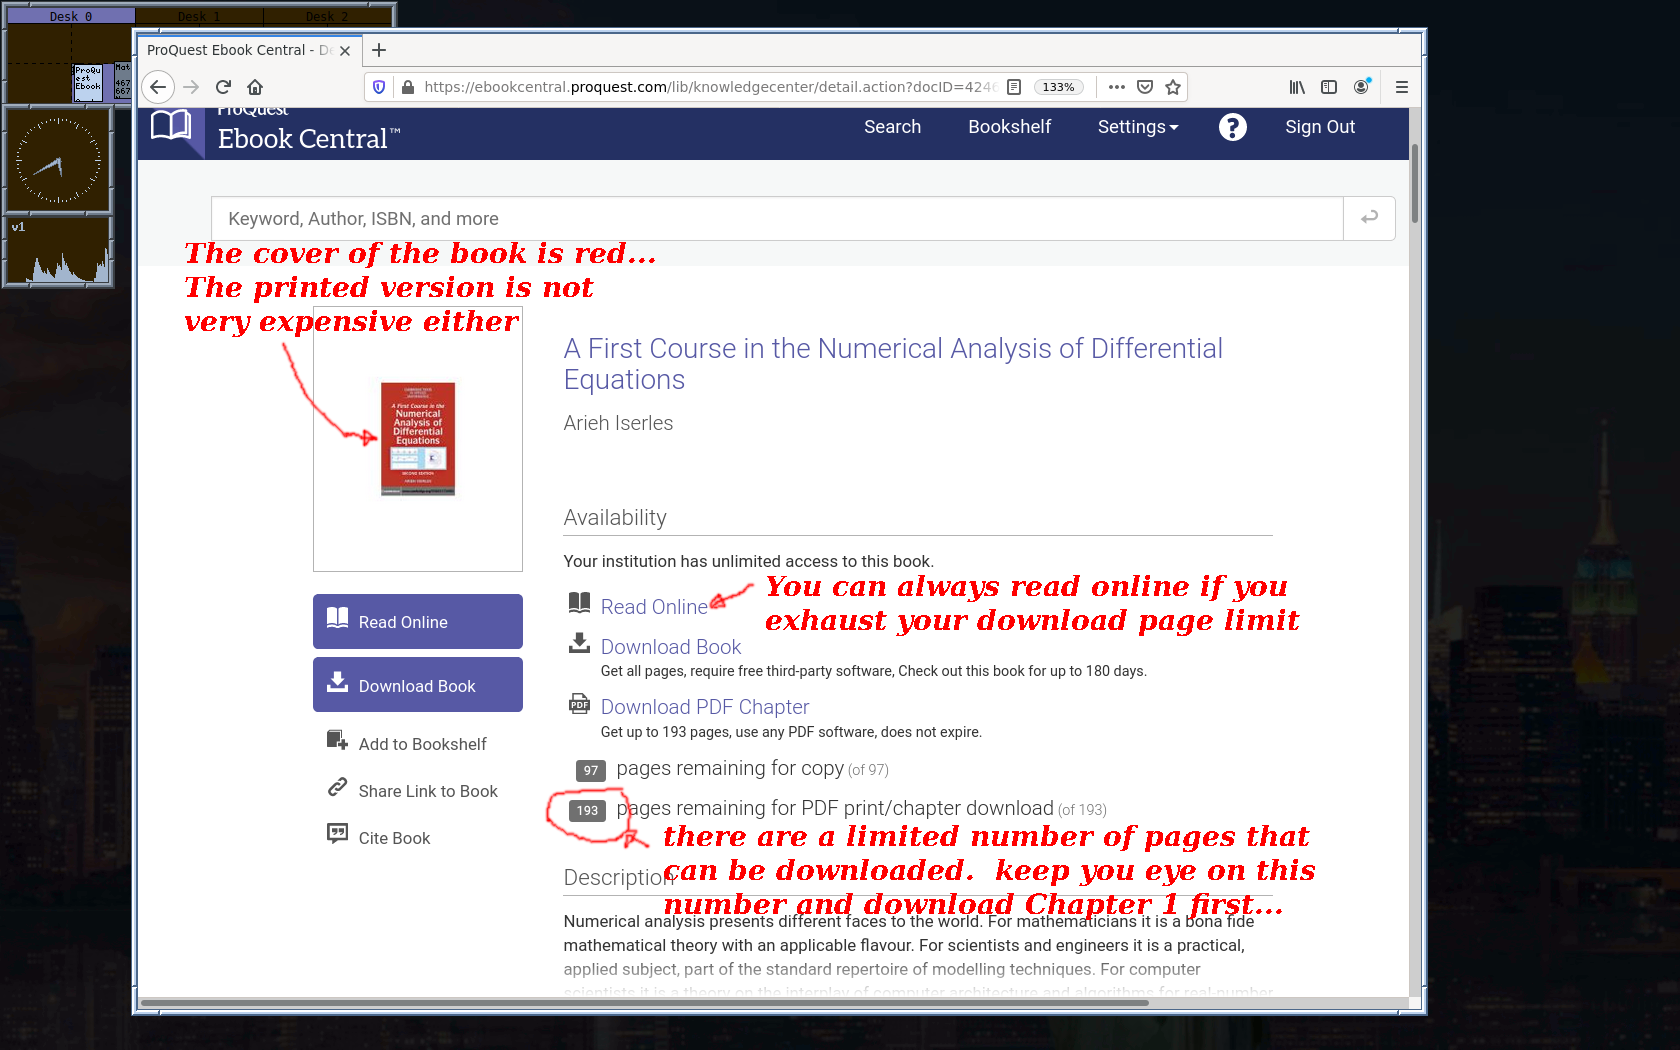Click the Ebook Central book logo

click(172, 127)
